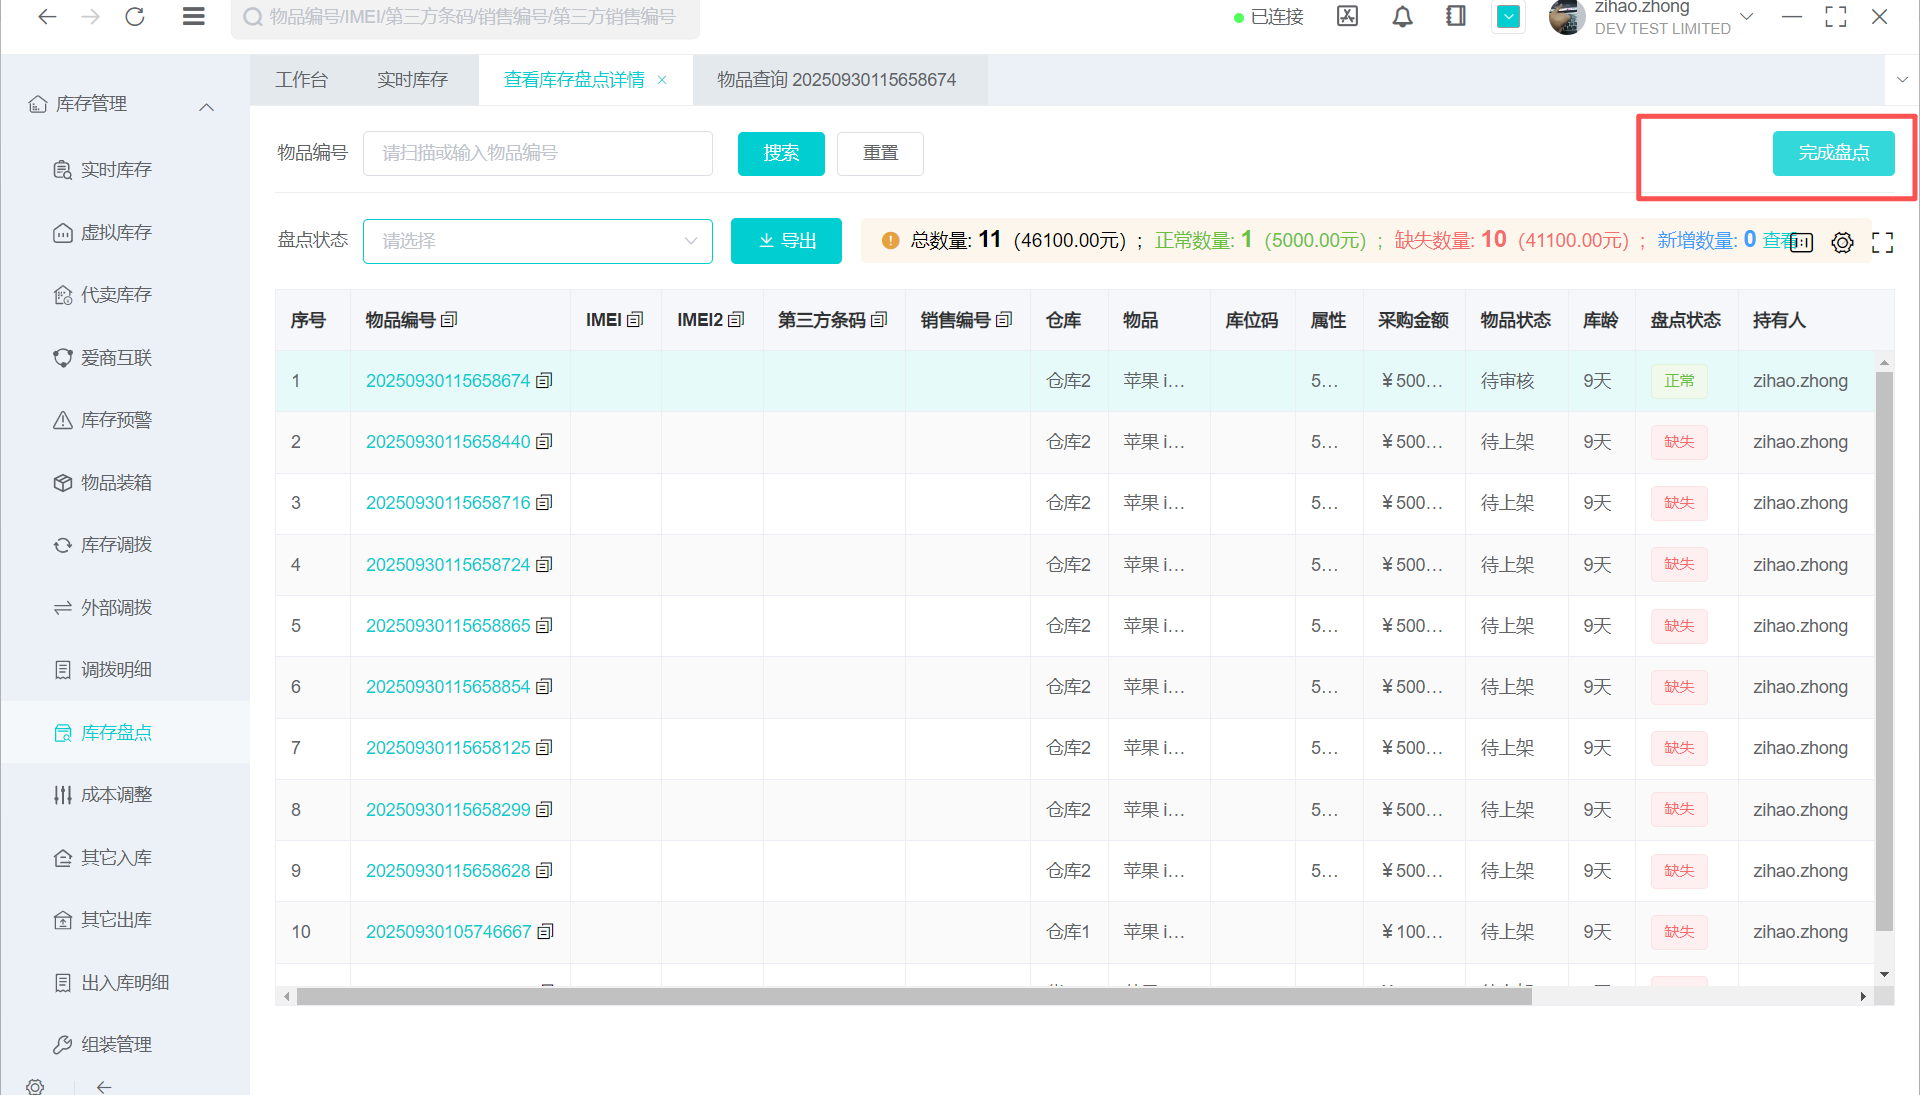Toggle the hamburger menu icon
Image resolution: width=1920 pixels, height=1095 pixels.
click(194, 17)
